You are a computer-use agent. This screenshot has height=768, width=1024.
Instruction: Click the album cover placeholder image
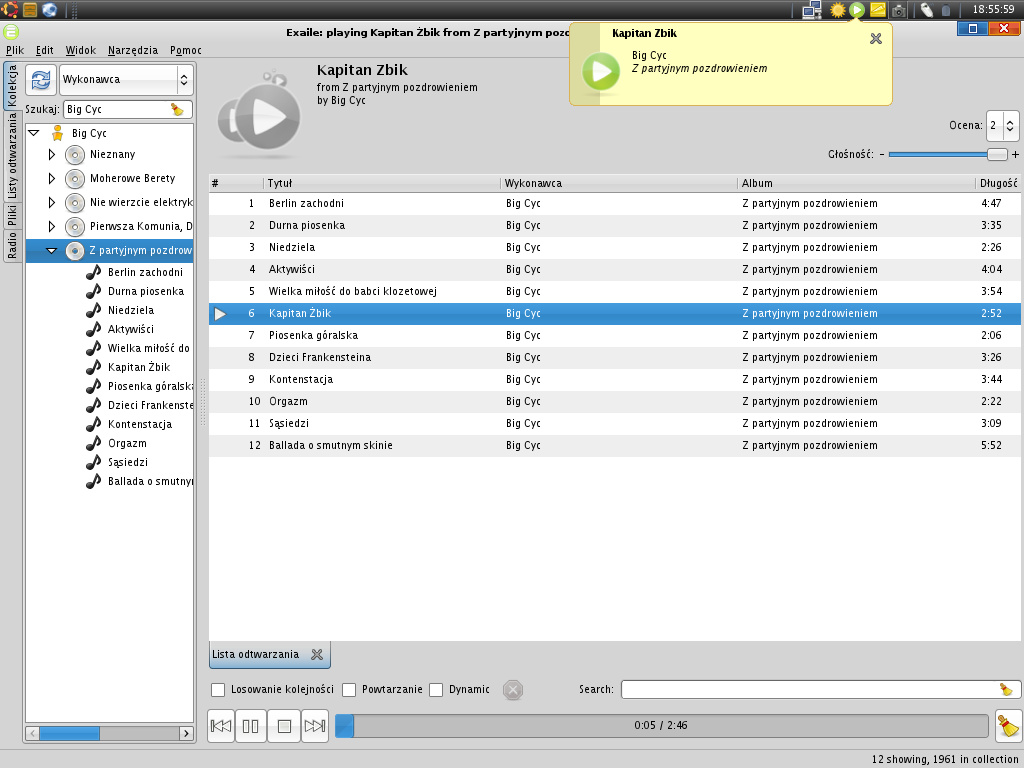260,116
